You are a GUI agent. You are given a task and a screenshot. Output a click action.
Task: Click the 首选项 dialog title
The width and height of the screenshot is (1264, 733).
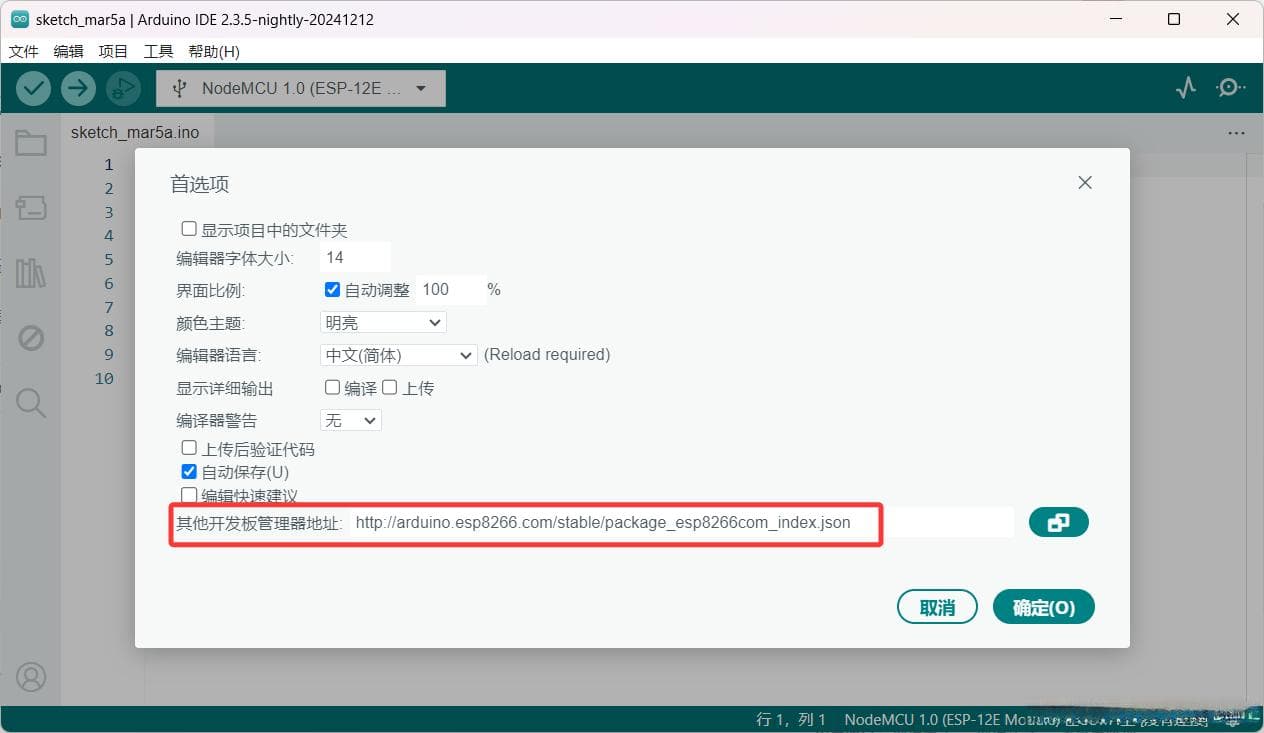point(200,184)
